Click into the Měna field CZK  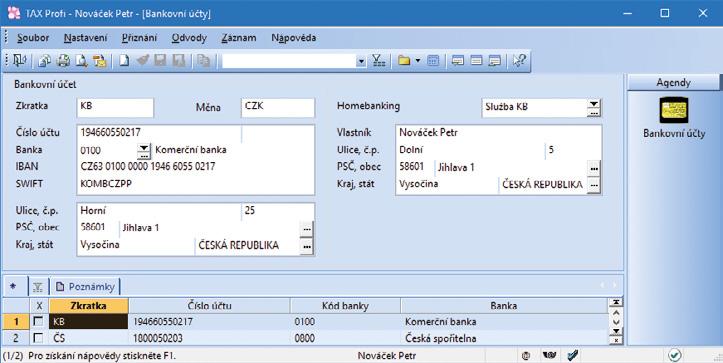click(278, 107)
